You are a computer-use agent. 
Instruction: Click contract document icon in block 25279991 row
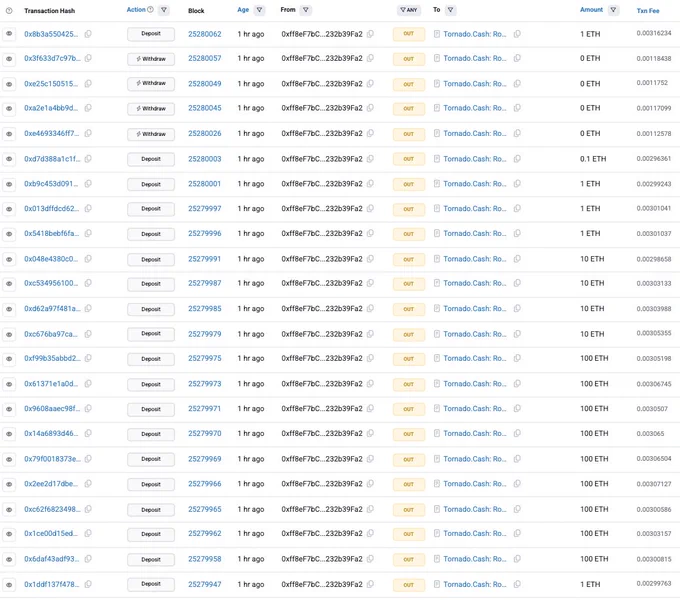click(437, 259)
